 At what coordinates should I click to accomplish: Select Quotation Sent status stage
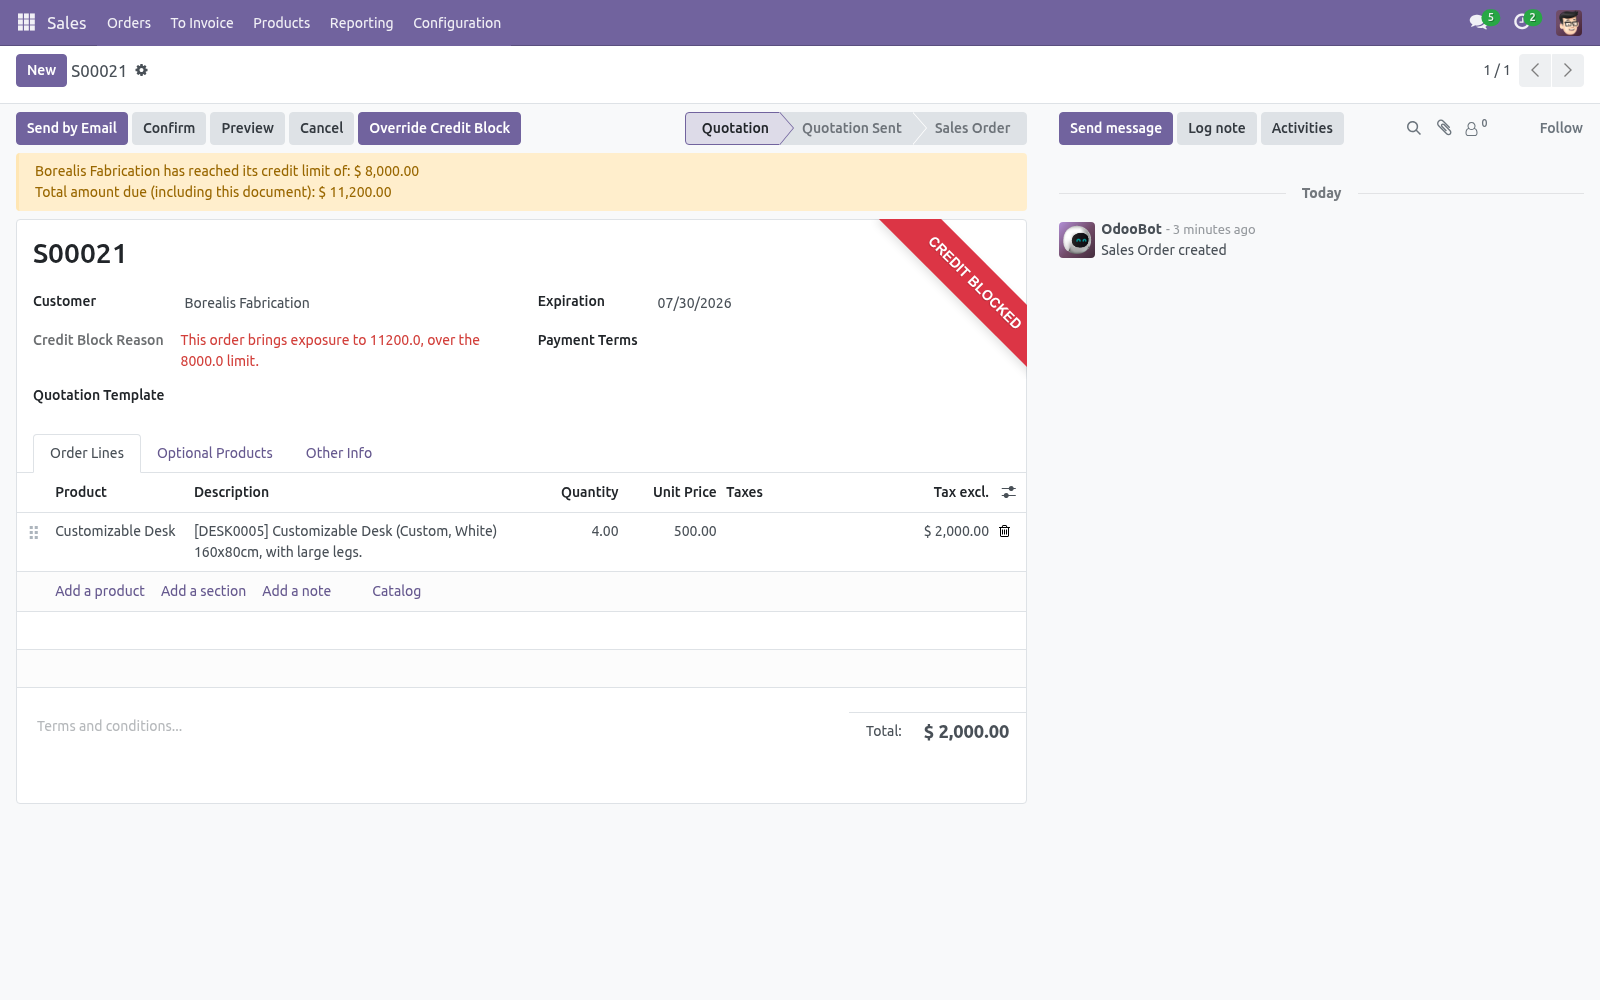pyautogui.click(x=852, y=128)
